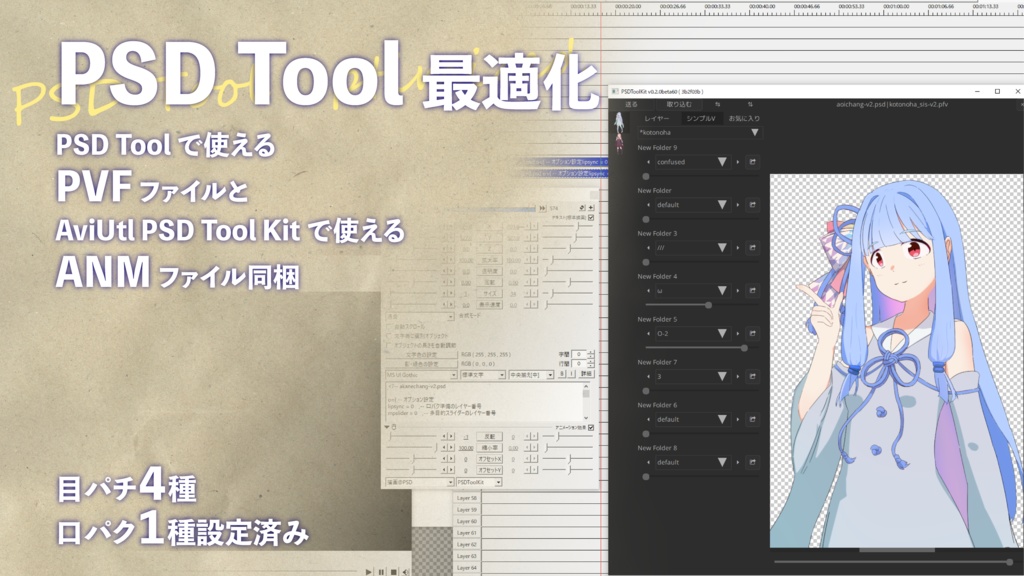This screenshot has width=1024, height=576.
Task: Open '///' dropdown under New Folder 3
Action: [692, 248]
